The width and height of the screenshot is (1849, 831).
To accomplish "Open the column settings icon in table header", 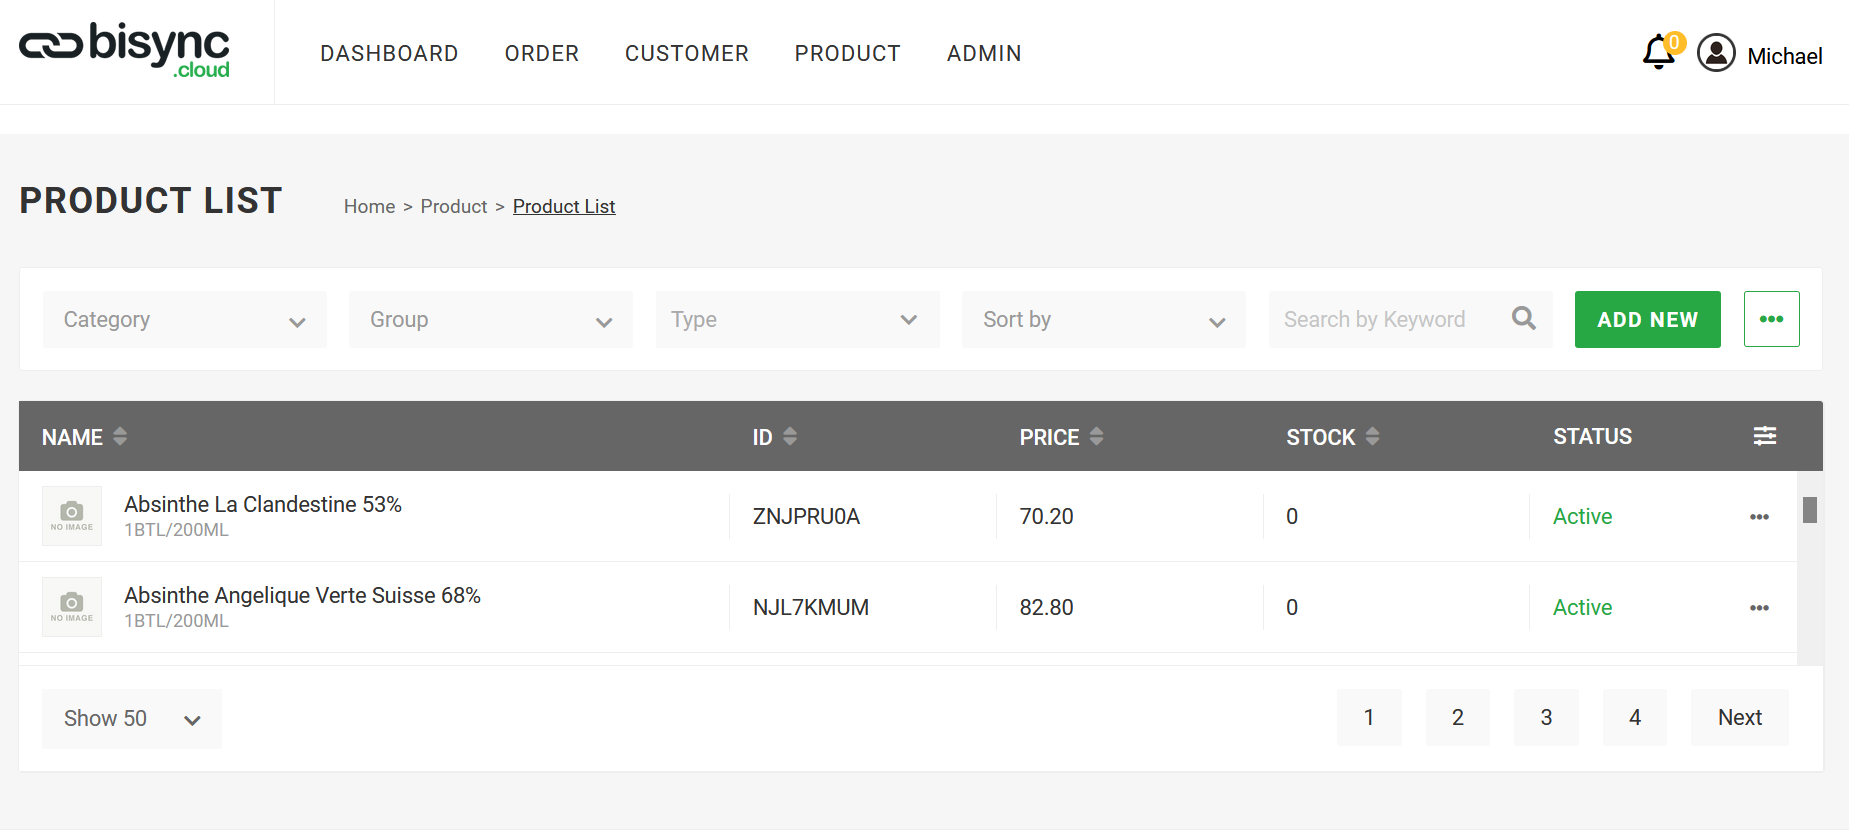I will pos(1764,436).
